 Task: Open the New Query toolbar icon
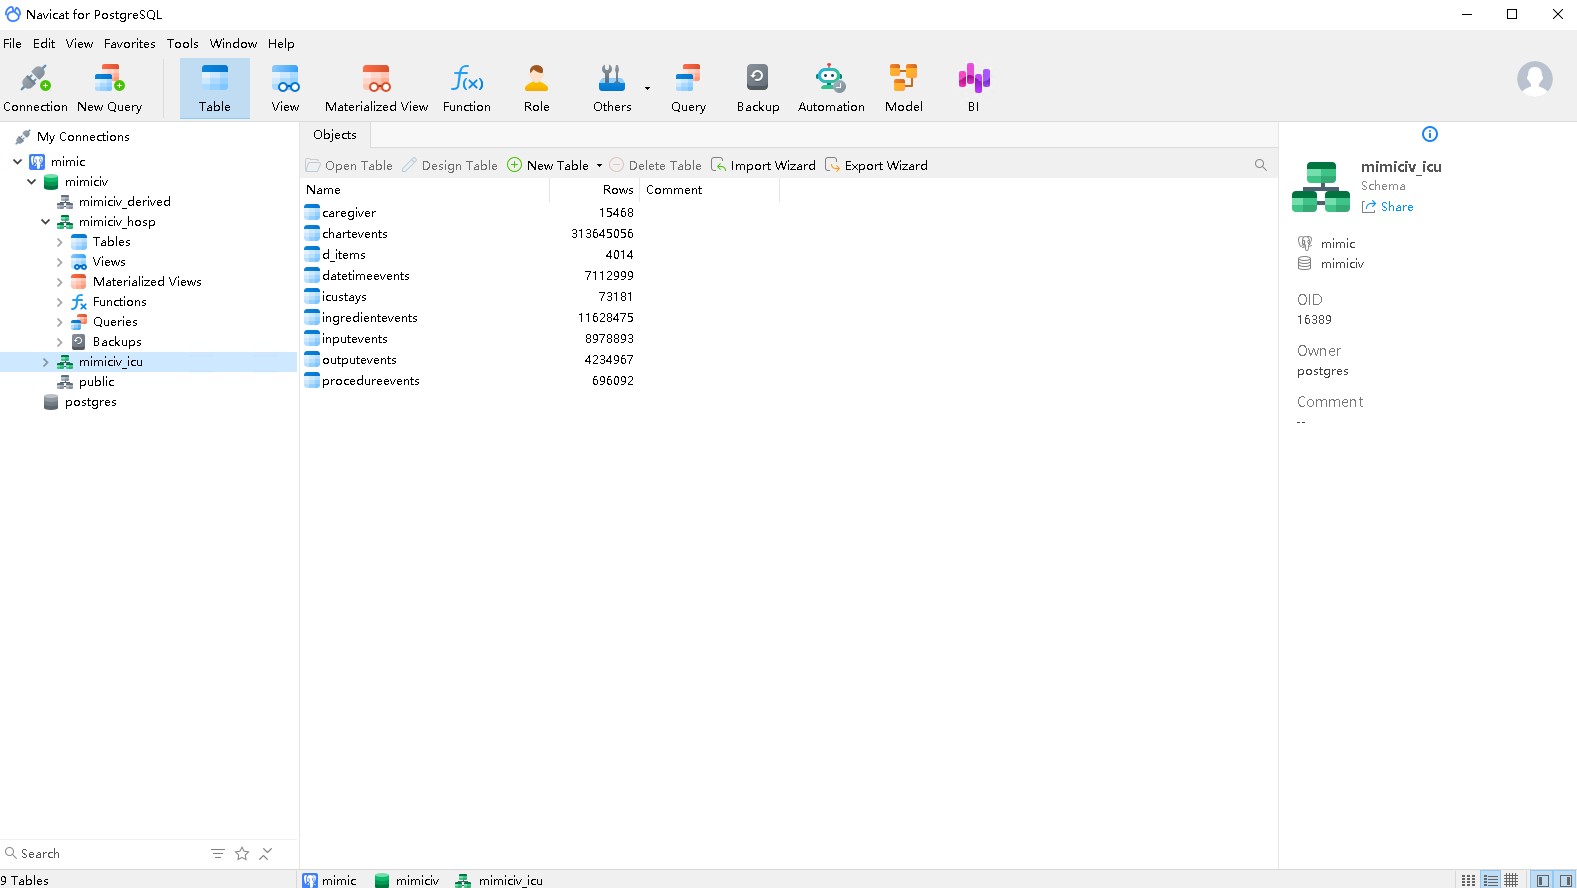109,88
